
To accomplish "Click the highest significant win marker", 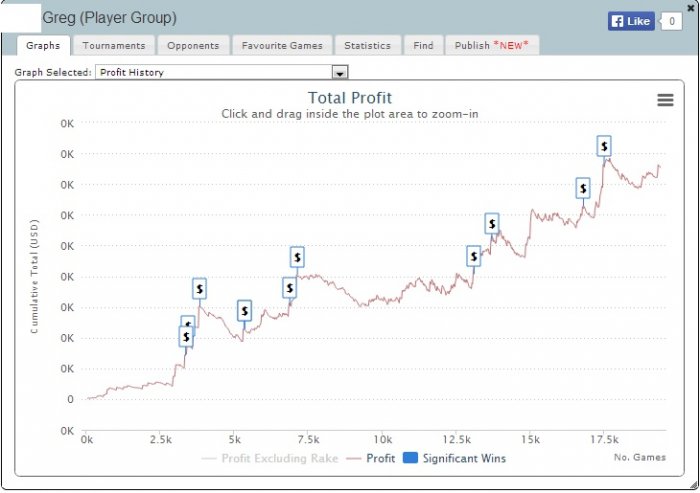I will pos(604,146).
